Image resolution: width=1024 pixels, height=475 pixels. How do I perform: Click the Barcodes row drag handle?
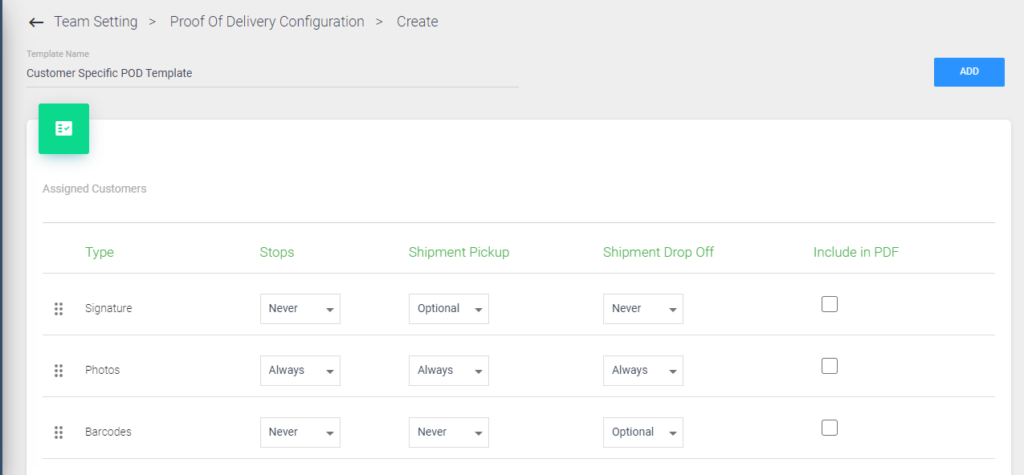pos(58,433)
